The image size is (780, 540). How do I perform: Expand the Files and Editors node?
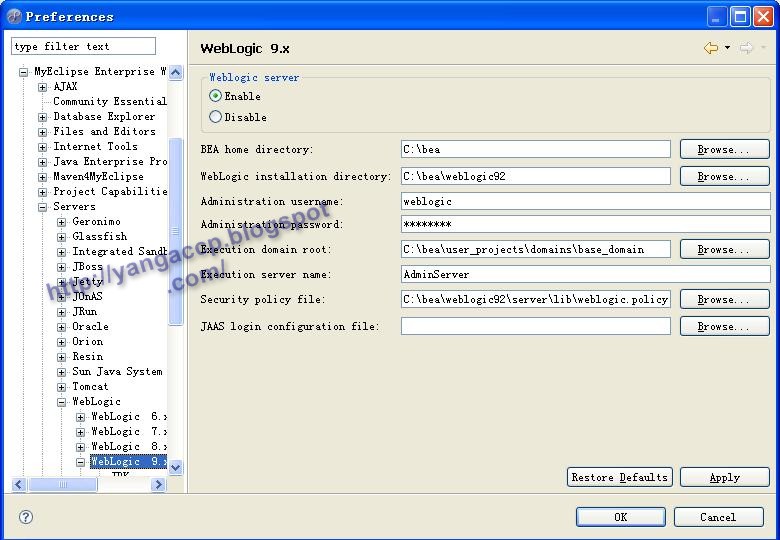point(42,132)
